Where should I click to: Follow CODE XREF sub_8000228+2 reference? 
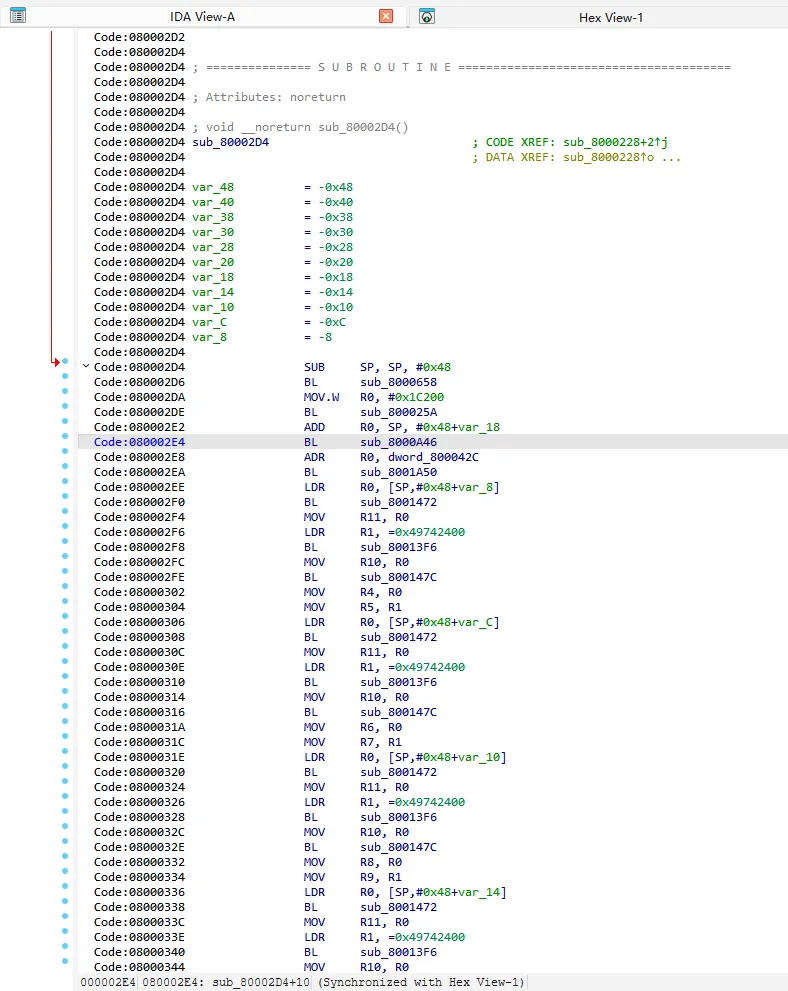[615, 142]
